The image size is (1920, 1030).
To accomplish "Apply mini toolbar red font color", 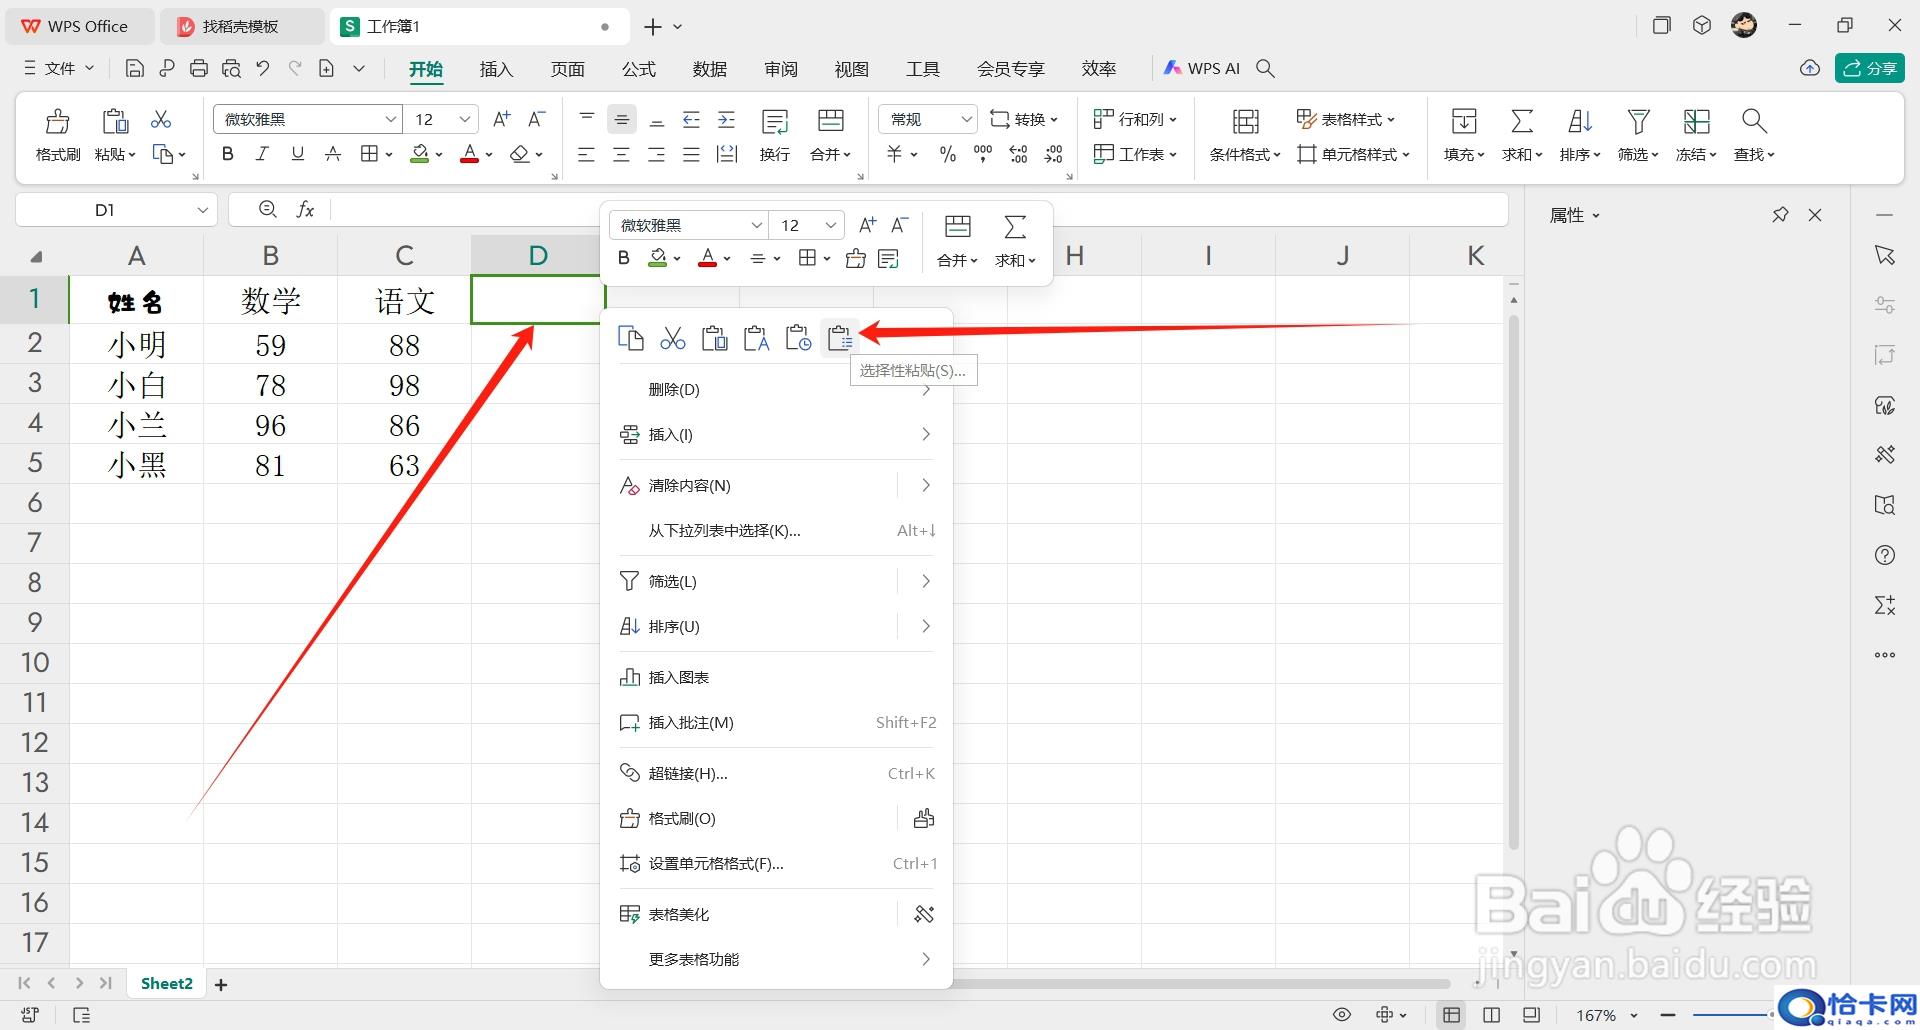I will click(x=707, y=258).
